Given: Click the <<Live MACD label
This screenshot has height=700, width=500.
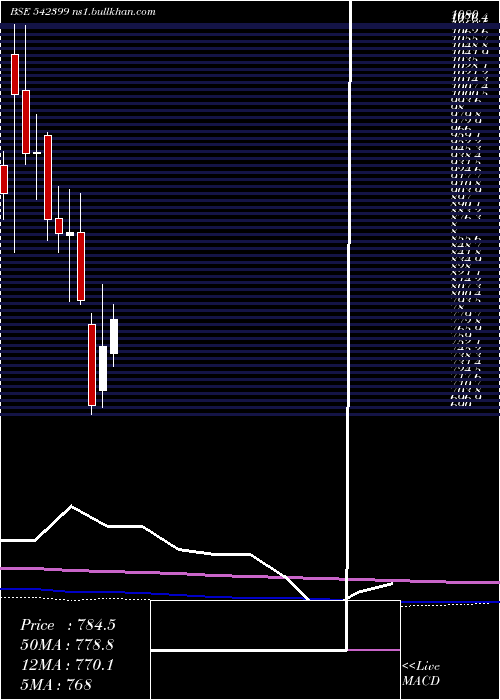Looking at the screenshot, I should (421, 674).
